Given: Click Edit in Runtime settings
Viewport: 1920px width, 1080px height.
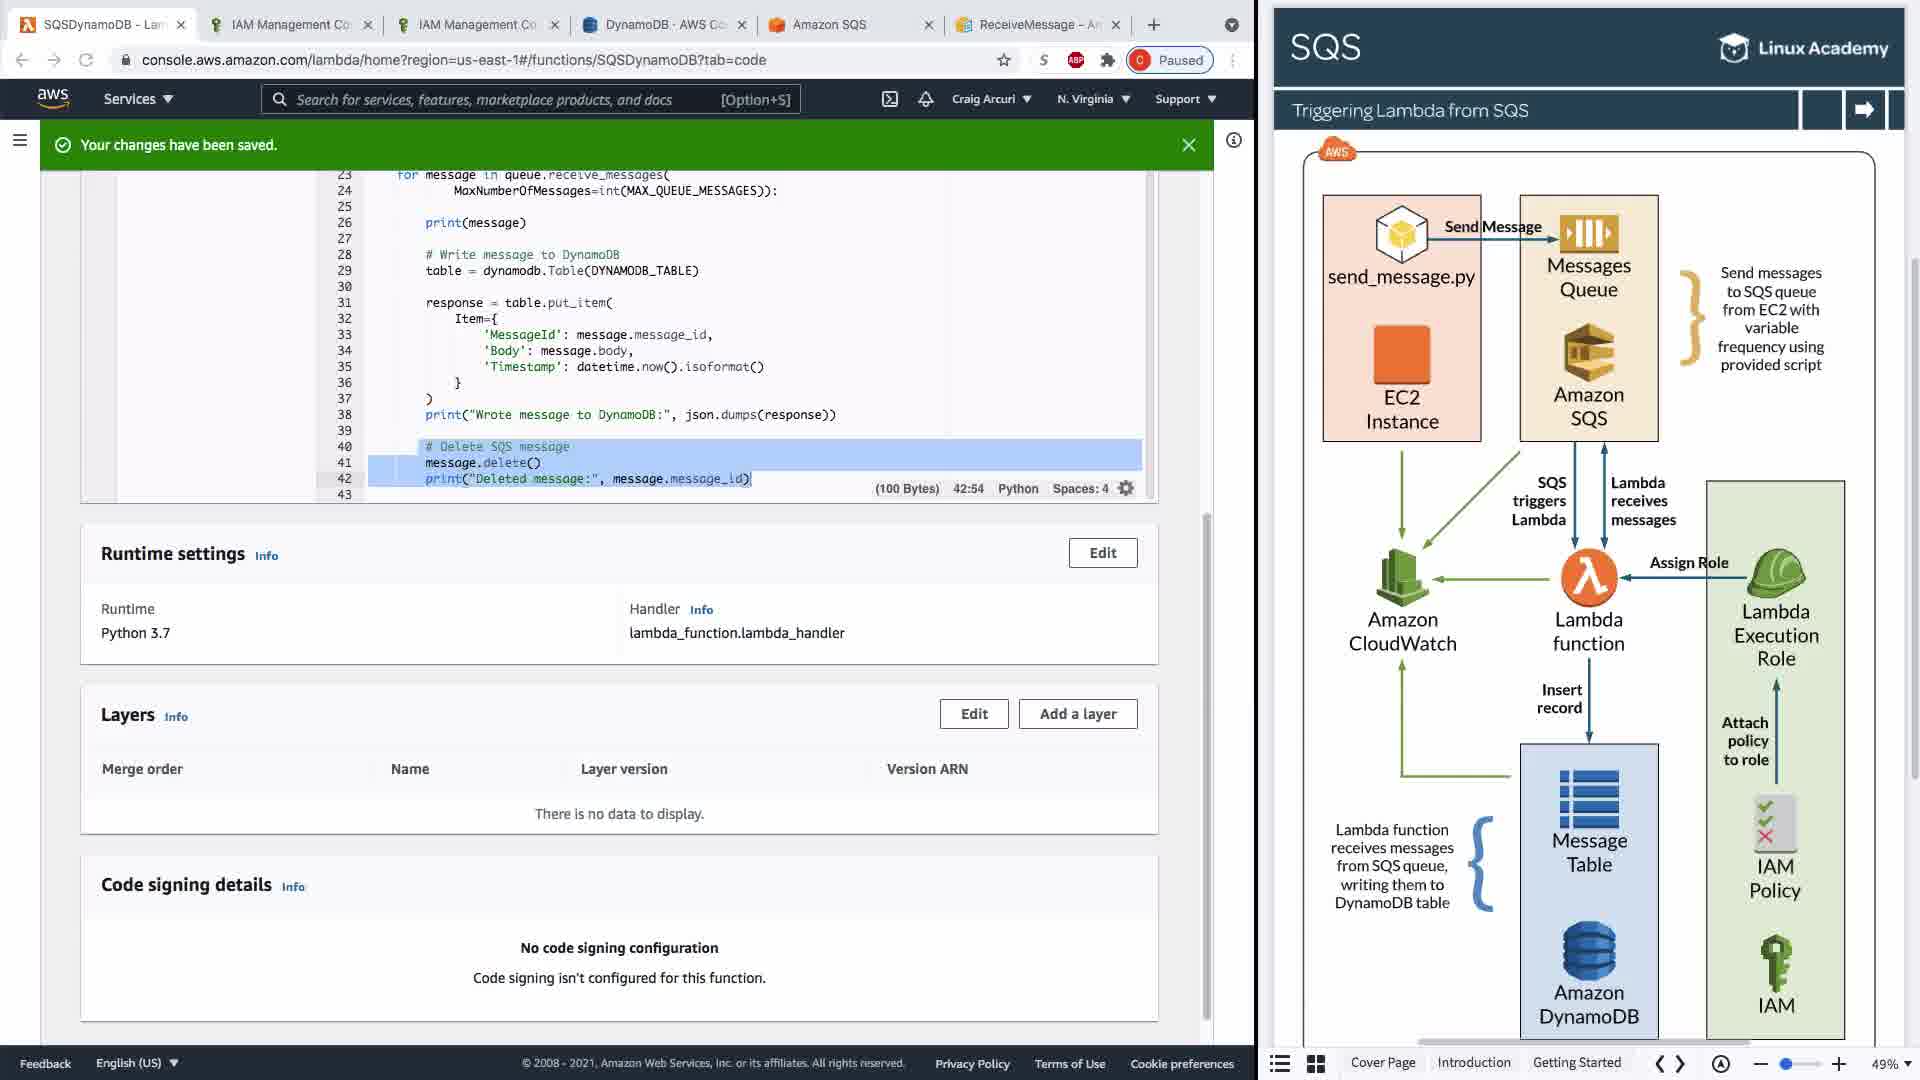Looking at the screenshot, I should click(1102, 553).
